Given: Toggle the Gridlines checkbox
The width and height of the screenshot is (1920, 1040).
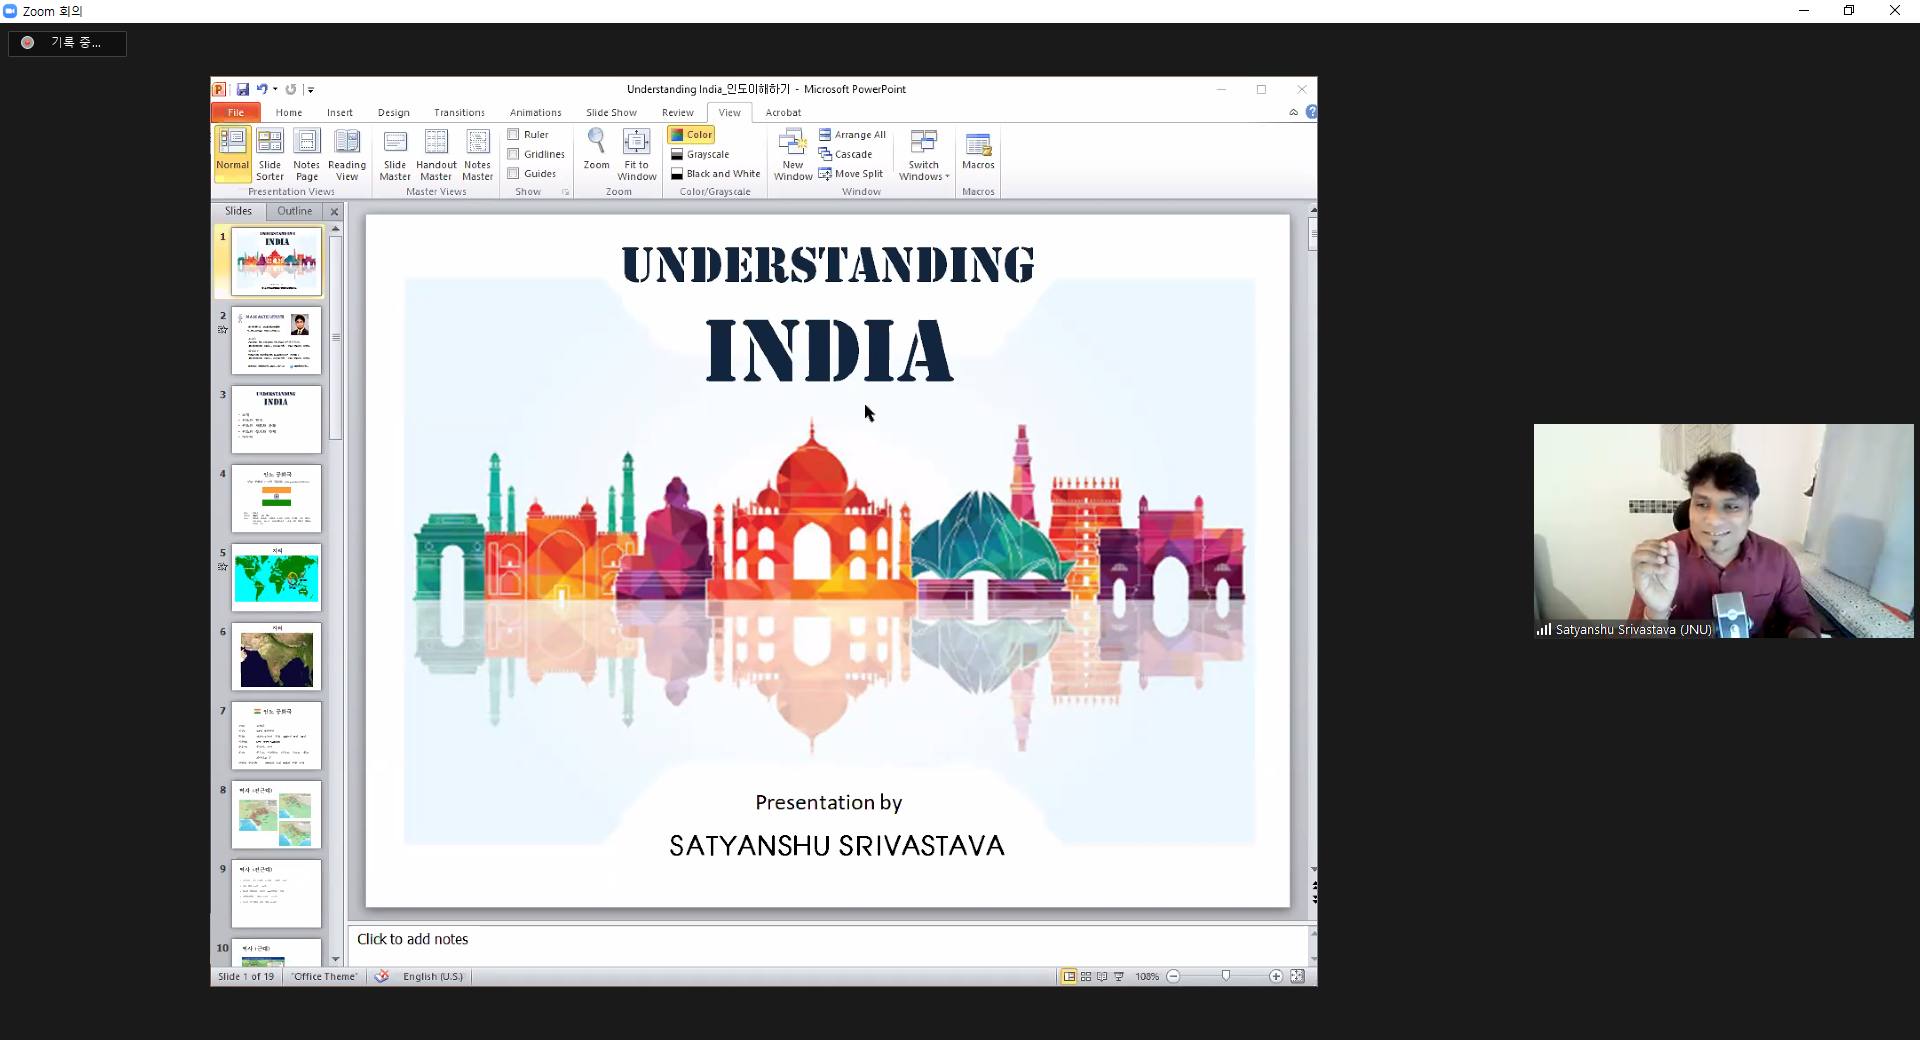Looking at the screenshot, I should (514, 154).
